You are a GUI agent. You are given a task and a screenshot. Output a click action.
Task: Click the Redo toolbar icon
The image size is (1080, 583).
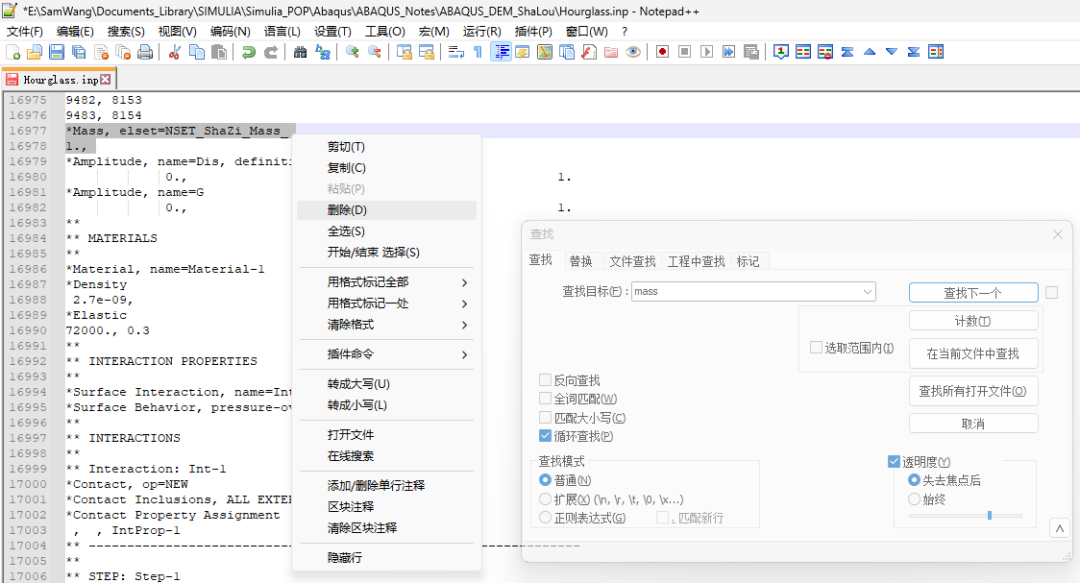(271, 52)
